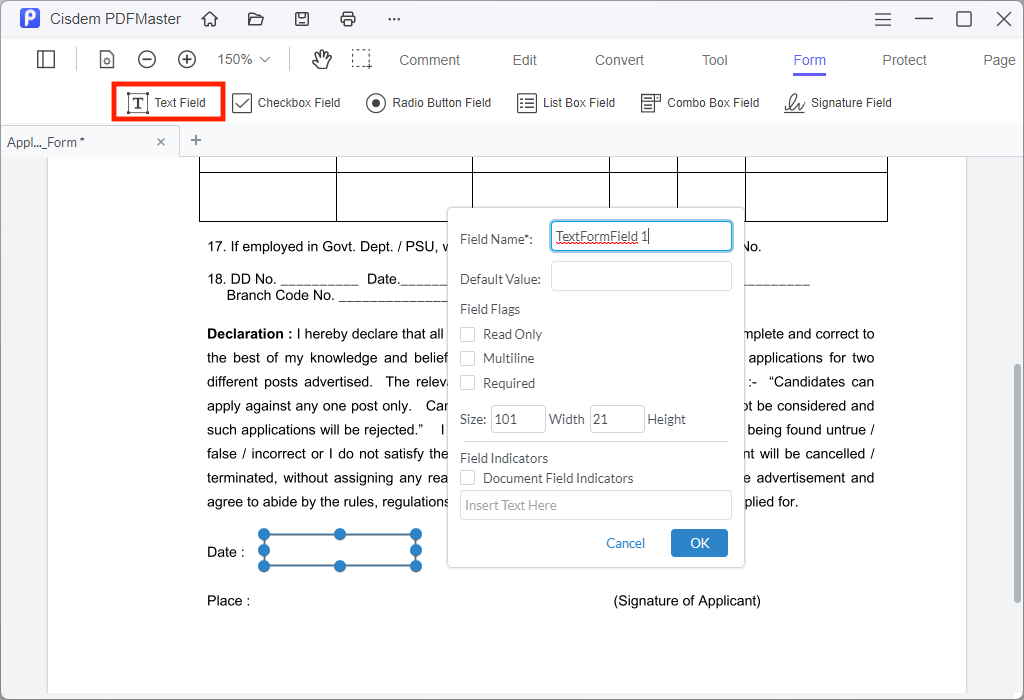Enable the Read Only field flag

click(x=466, y=334)
